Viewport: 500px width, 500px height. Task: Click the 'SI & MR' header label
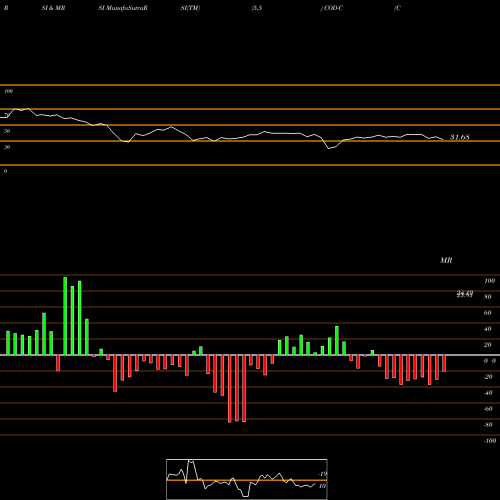coord(53,8)
